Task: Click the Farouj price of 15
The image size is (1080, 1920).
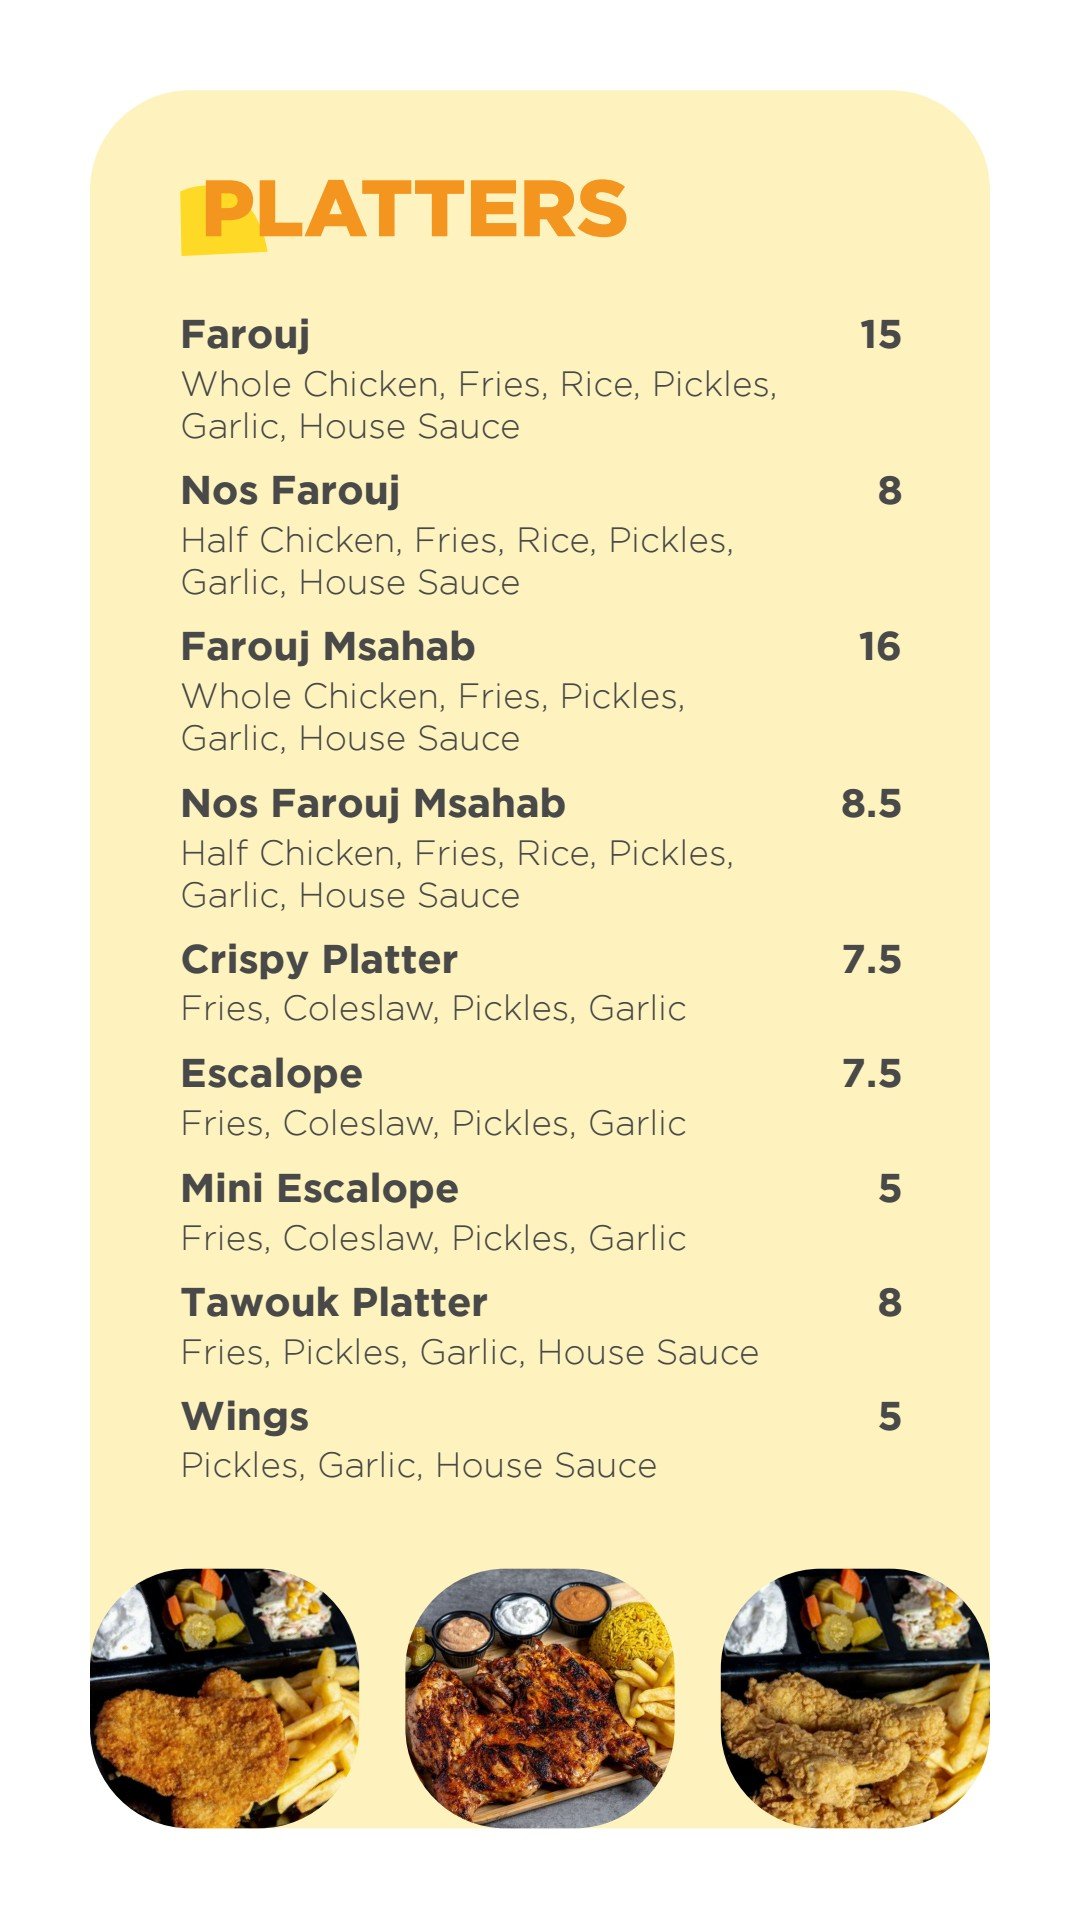Action: click(x=880, y=334)
